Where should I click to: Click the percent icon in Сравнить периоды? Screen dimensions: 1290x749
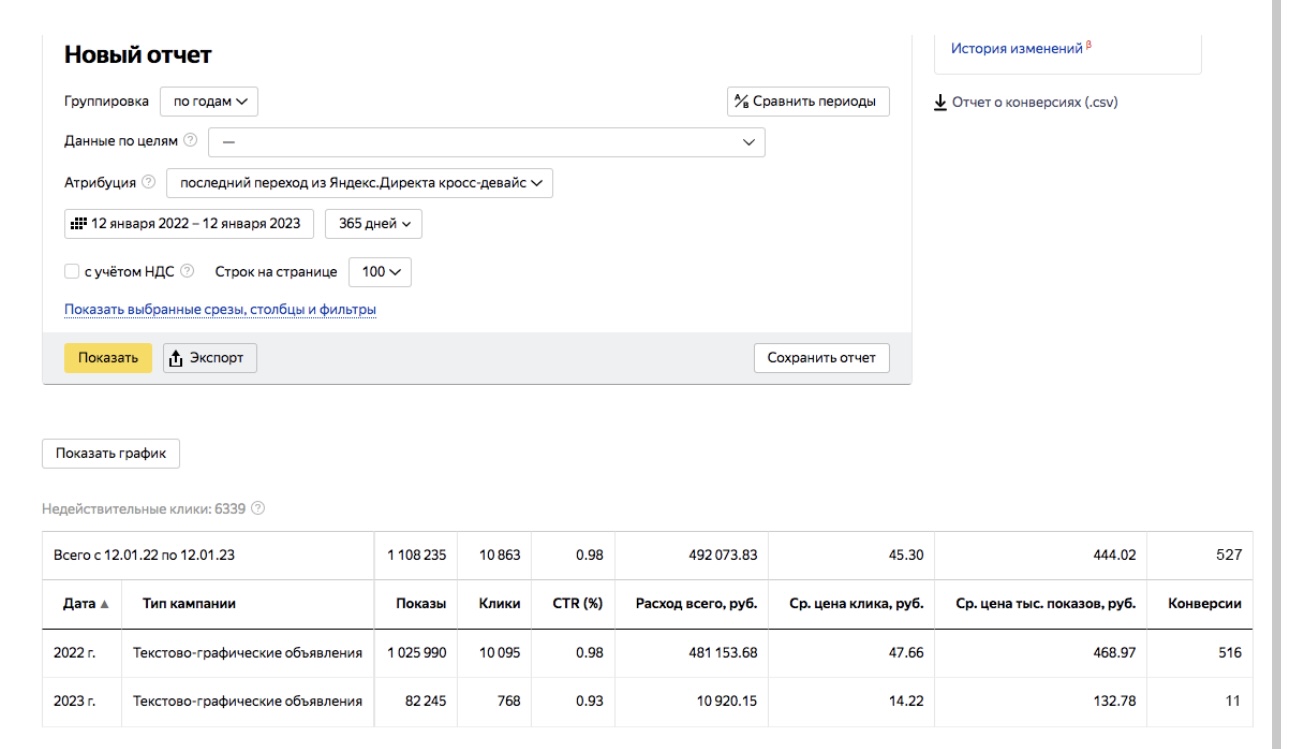(741, 101)
